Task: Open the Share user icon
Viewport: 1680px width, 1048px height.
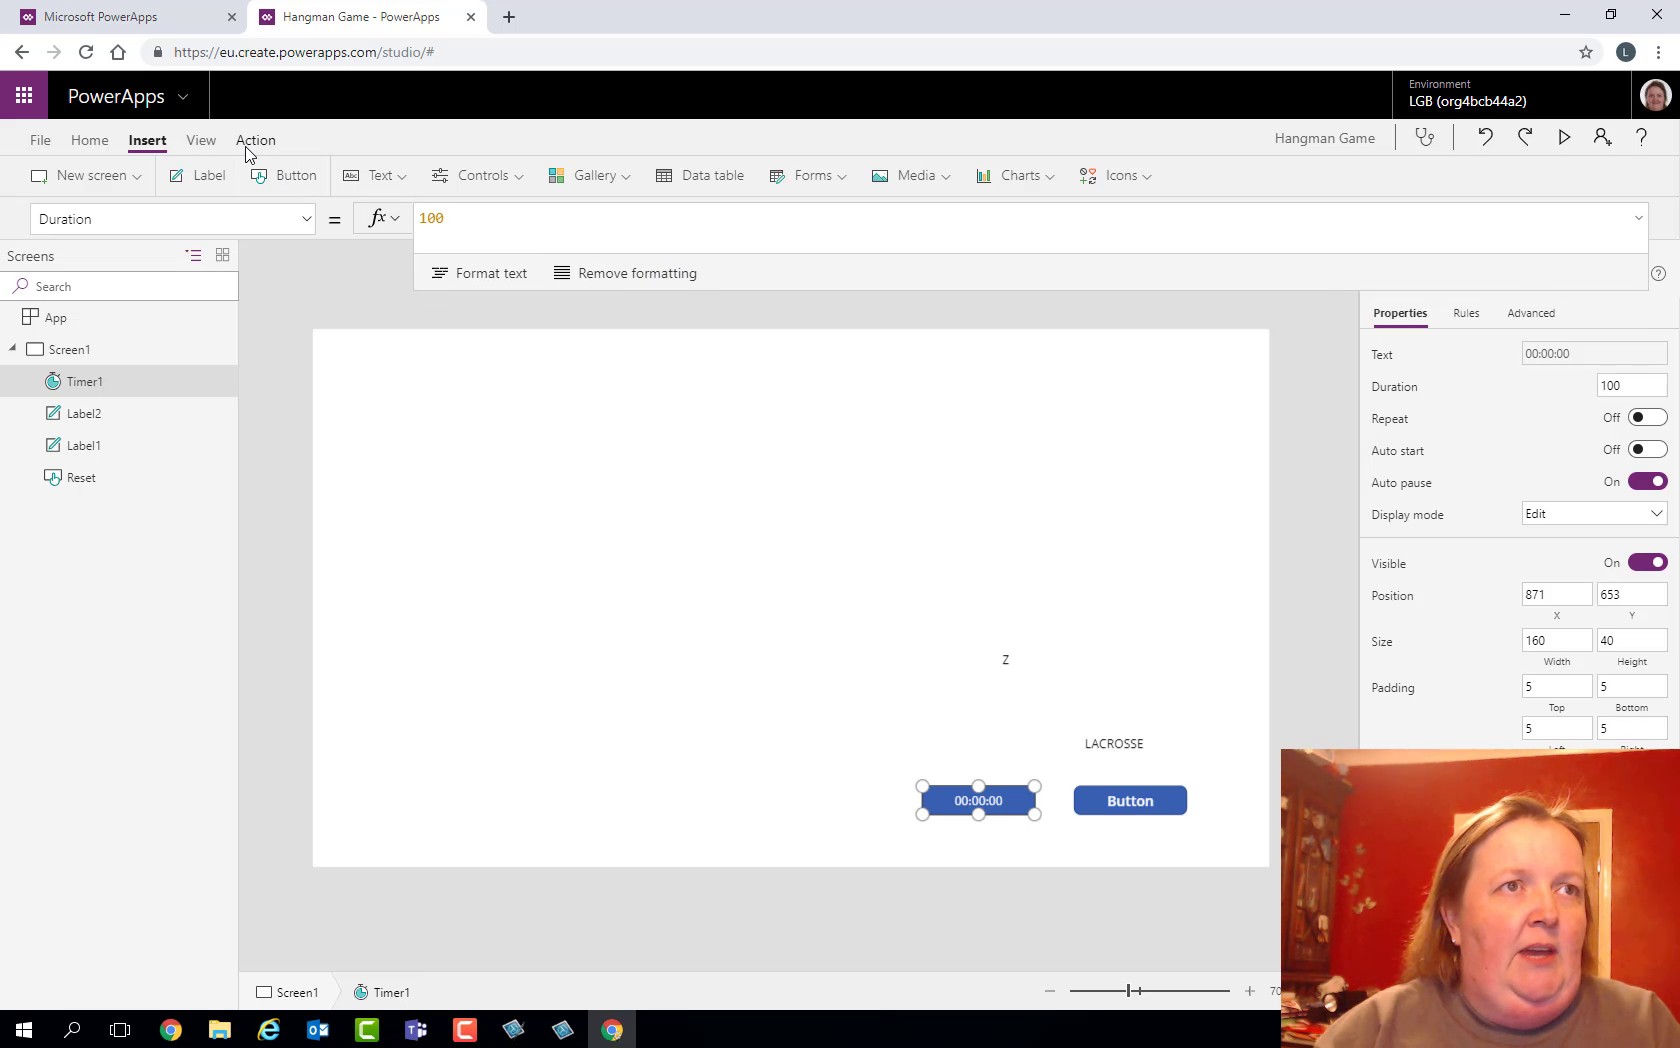Action: point(1603,138)
